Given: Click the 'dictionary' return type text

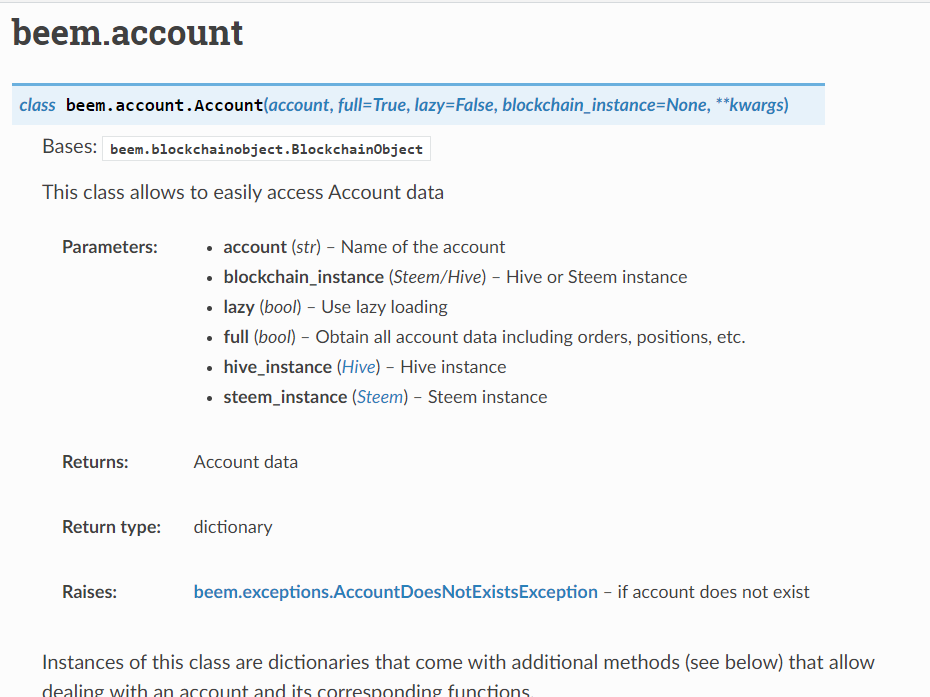Looking at the screenshot, I should coord(233,527).
